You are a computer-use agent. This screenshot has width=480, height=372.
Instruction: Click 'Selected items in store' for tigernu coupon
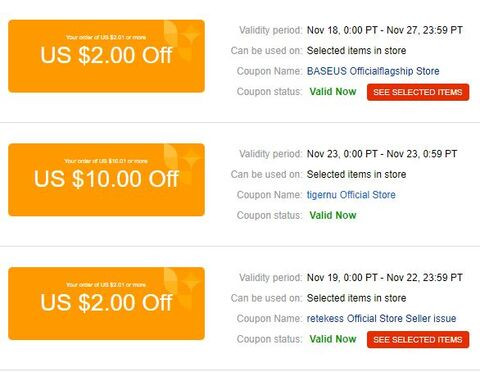coord(356,174)
